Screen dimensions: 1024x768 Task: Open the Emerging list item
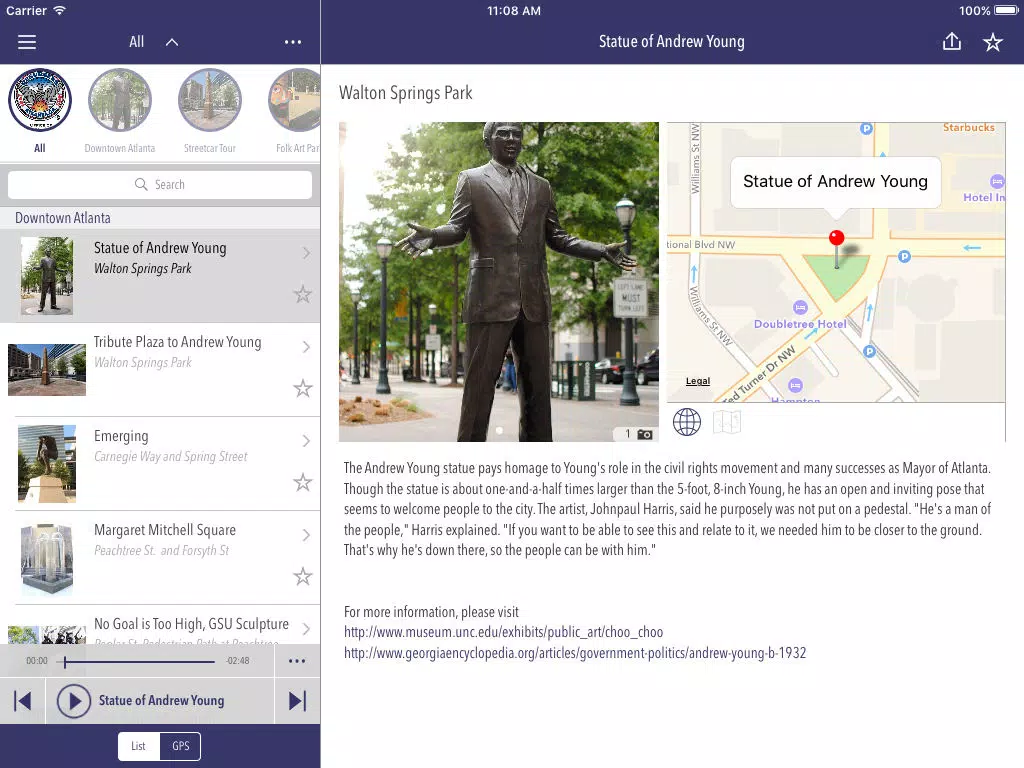tap(160, 464)
